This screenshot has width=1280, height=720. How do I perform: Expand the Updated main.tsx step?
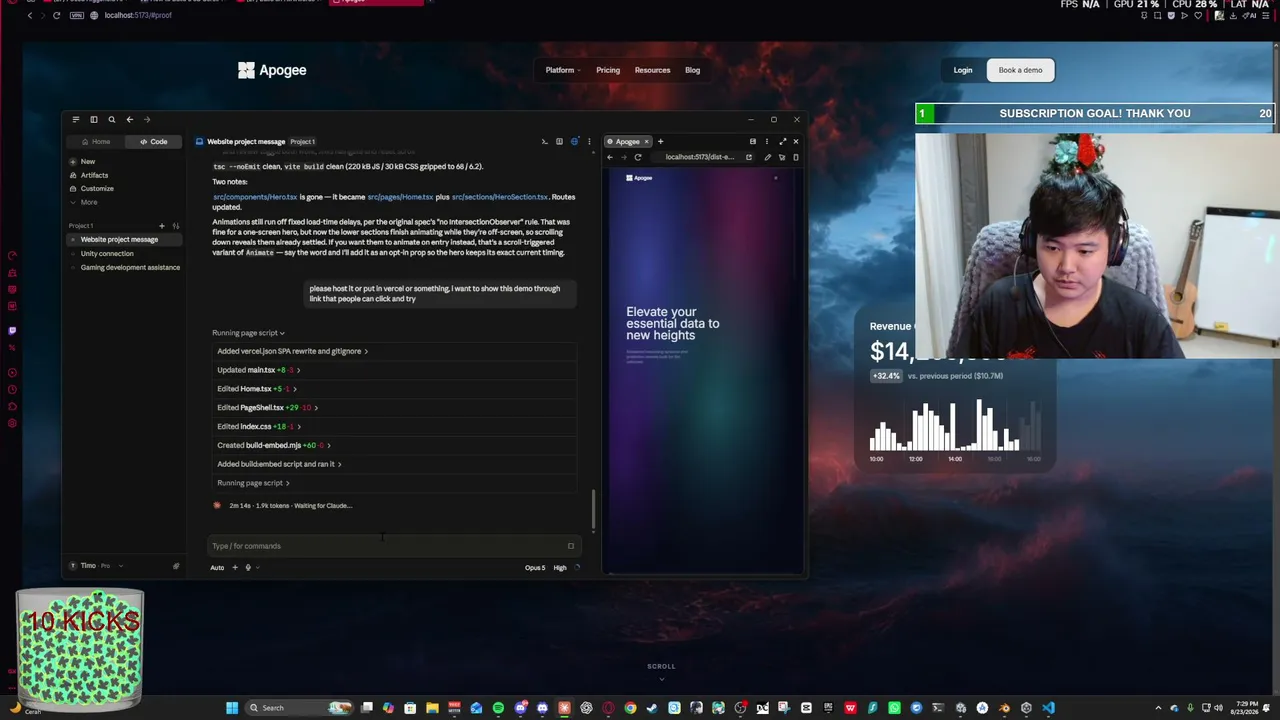[x=258, y=370]
